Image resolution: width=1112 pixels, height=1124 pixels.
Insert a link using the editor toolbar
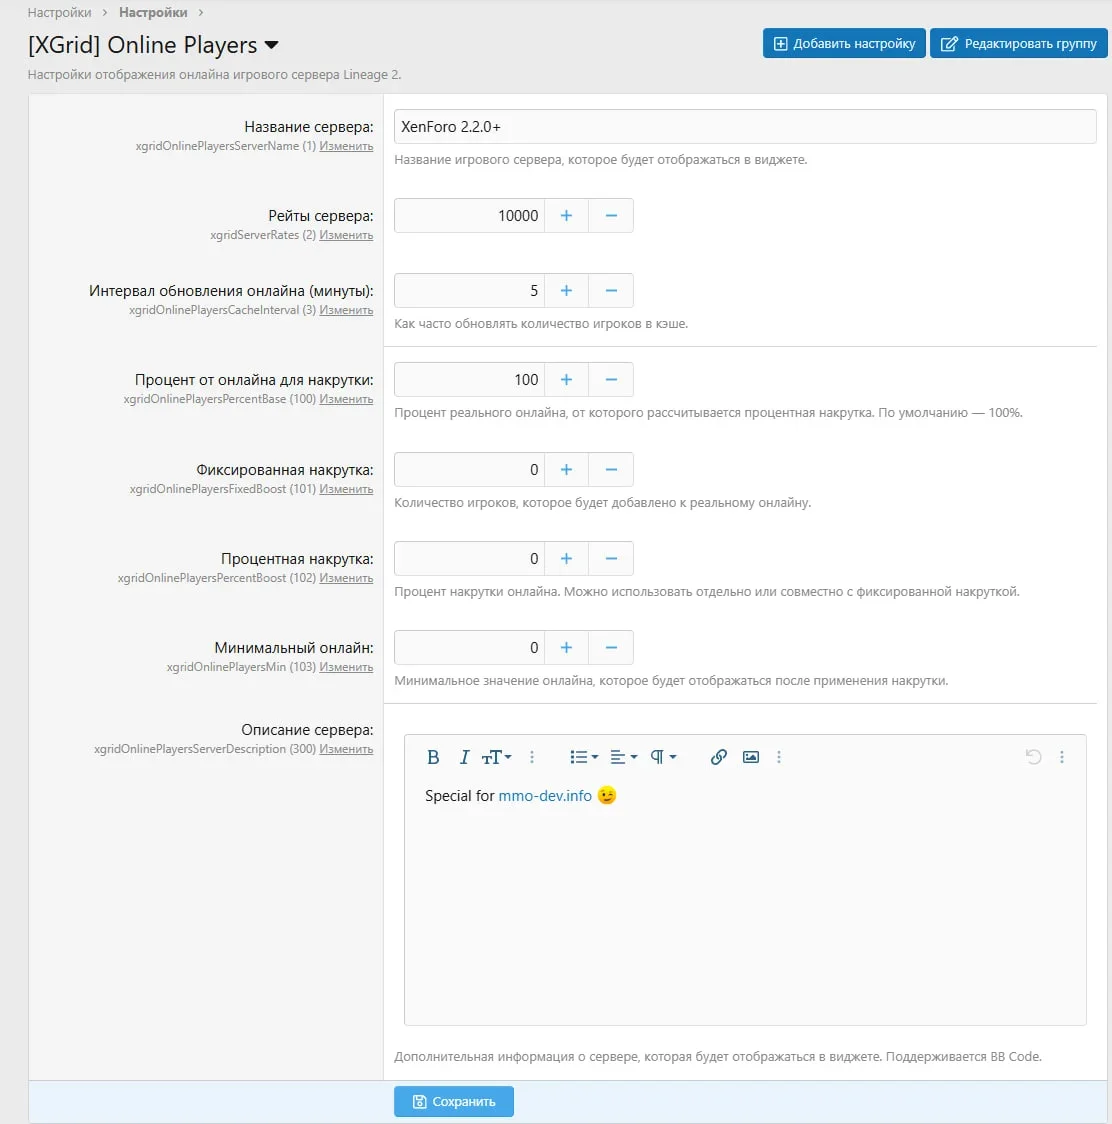(718, 757)
